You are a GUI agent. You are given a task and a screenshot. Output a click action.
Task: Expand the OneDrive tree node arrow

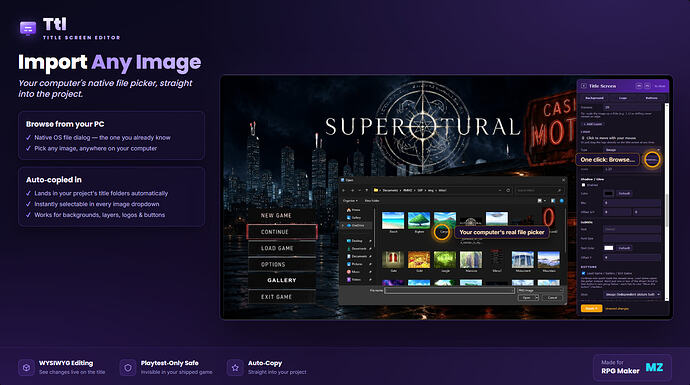(x=343, y=225)
